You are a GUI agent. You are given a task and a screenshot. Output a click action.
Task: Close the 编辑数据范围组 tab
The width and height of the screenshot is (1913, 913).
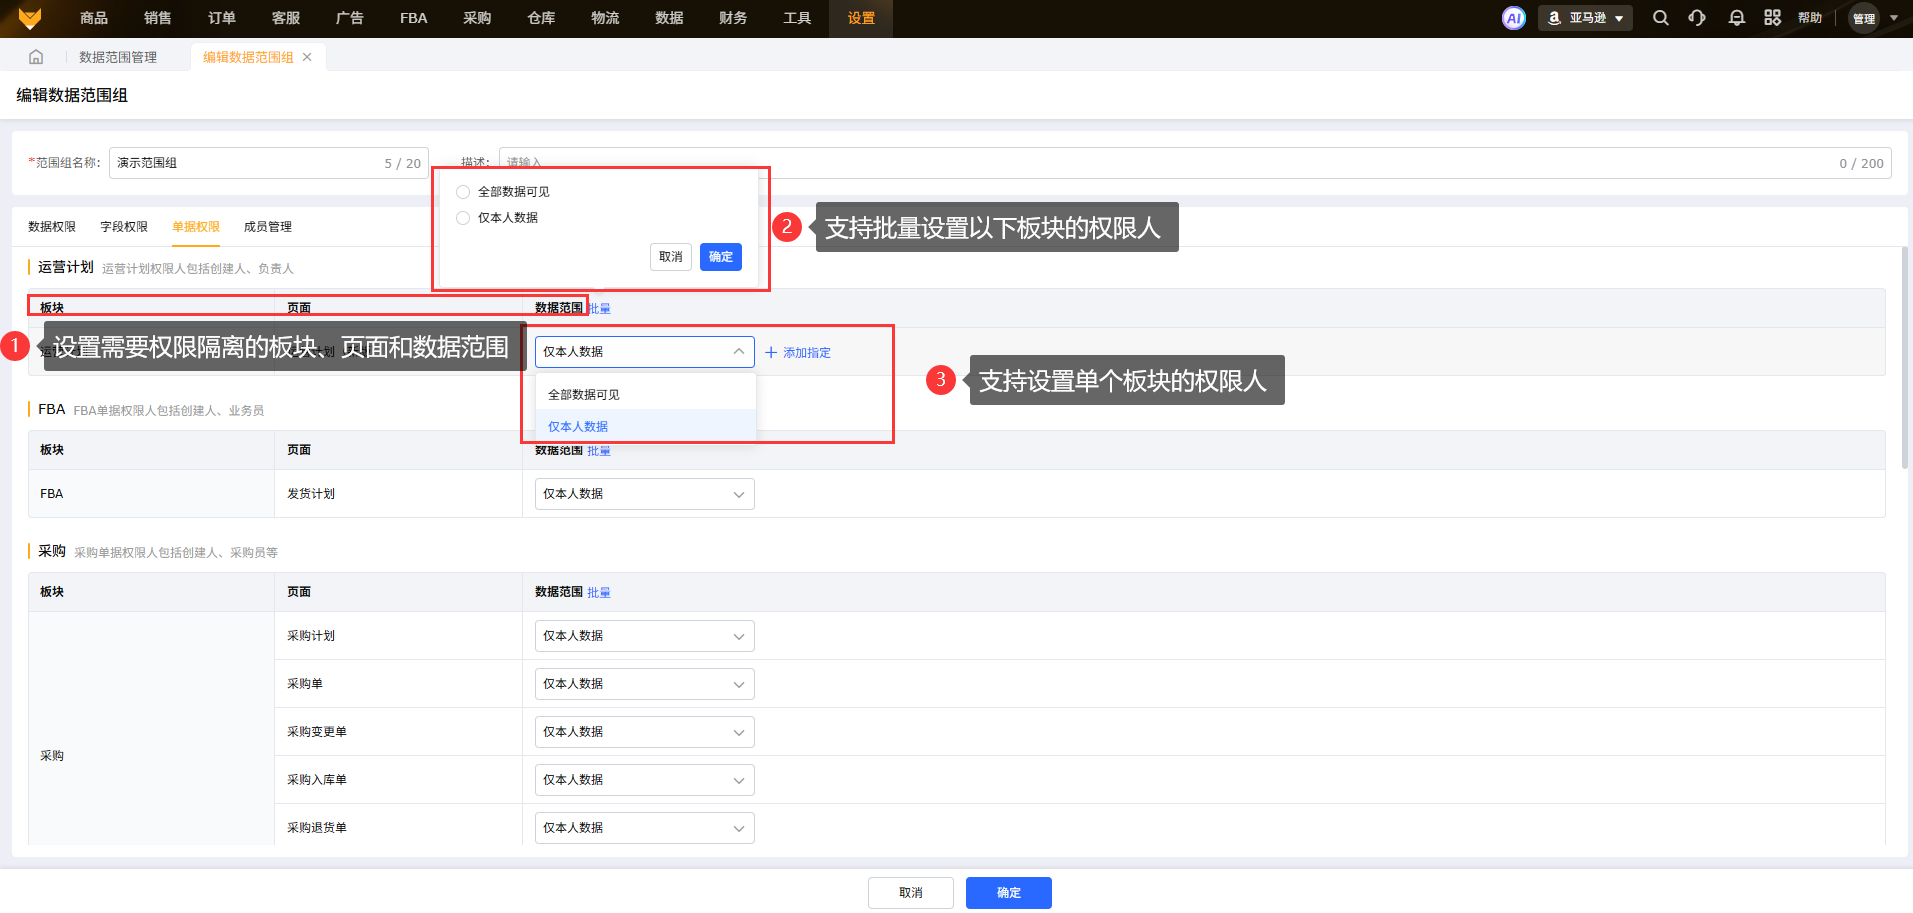pyautogui.click(x=307, y=57)
